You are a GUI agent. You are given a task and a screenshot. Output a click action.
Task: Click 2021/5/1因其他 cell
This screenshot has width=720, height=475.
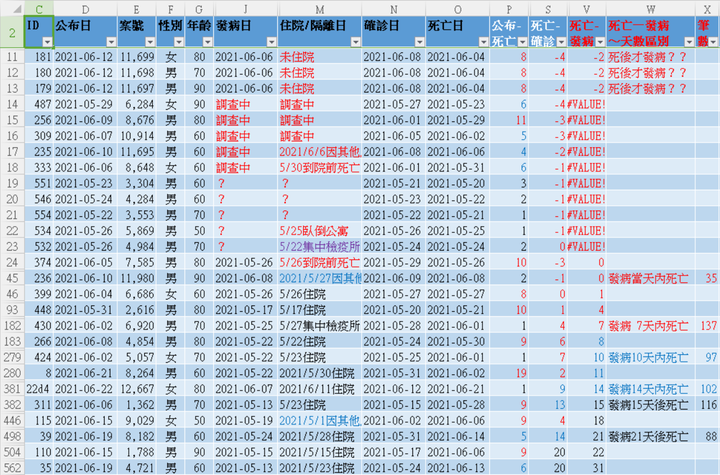(320, 420)
